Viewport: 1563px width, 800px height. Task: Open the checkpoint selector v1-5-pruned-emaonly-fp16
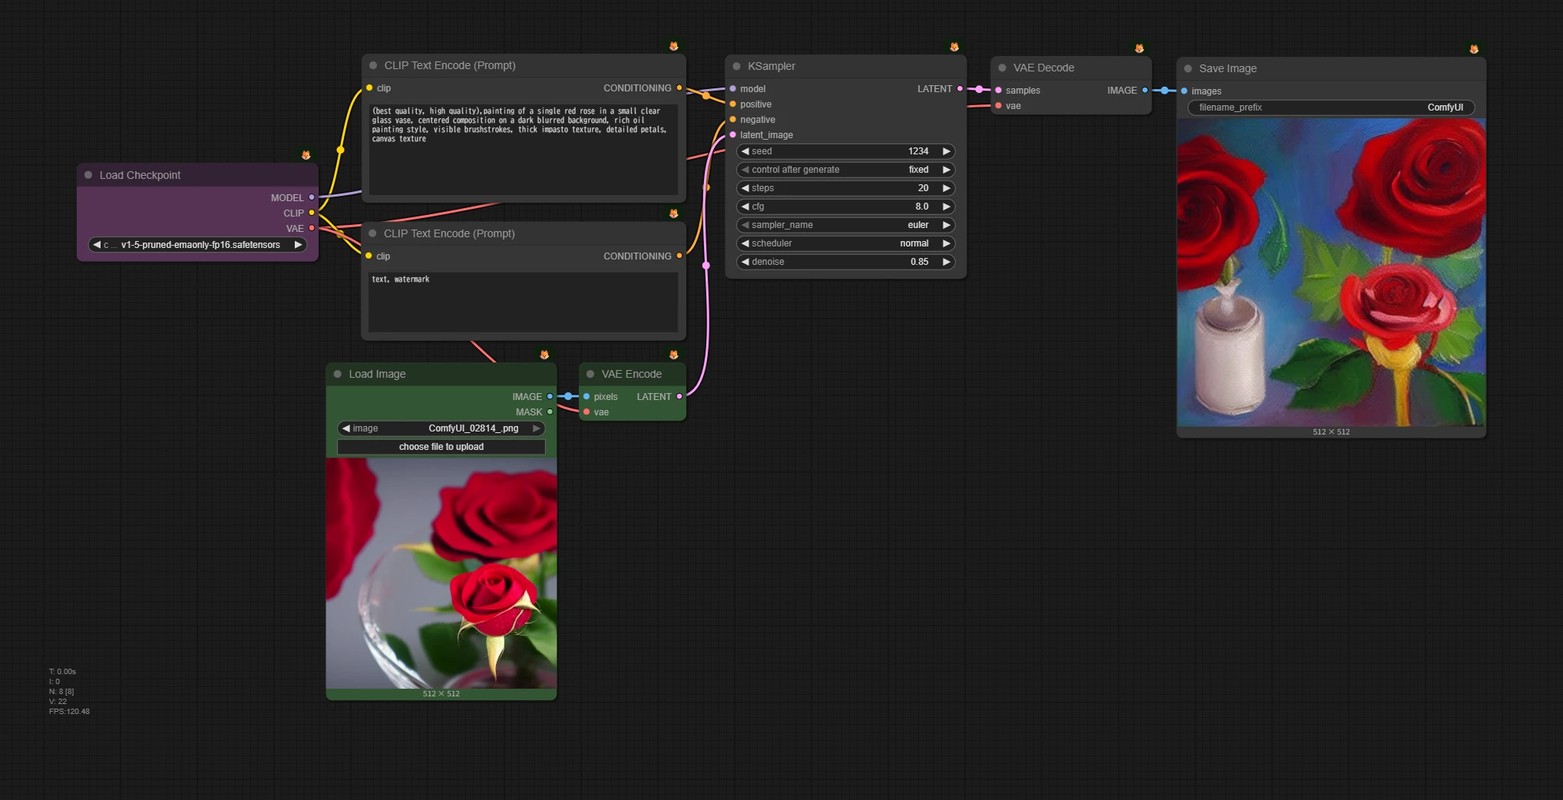[x=197, y=244]
